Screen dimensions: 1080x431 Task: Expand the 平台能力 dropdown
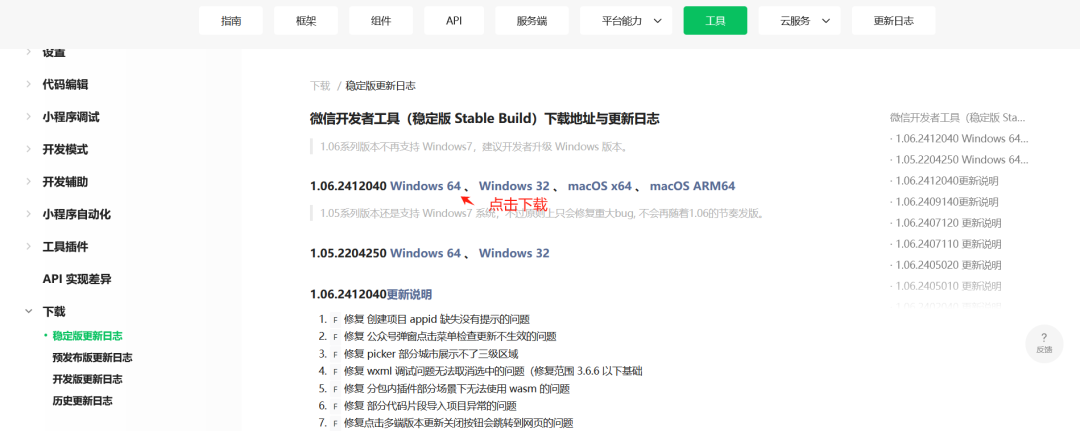coord(626,21)
